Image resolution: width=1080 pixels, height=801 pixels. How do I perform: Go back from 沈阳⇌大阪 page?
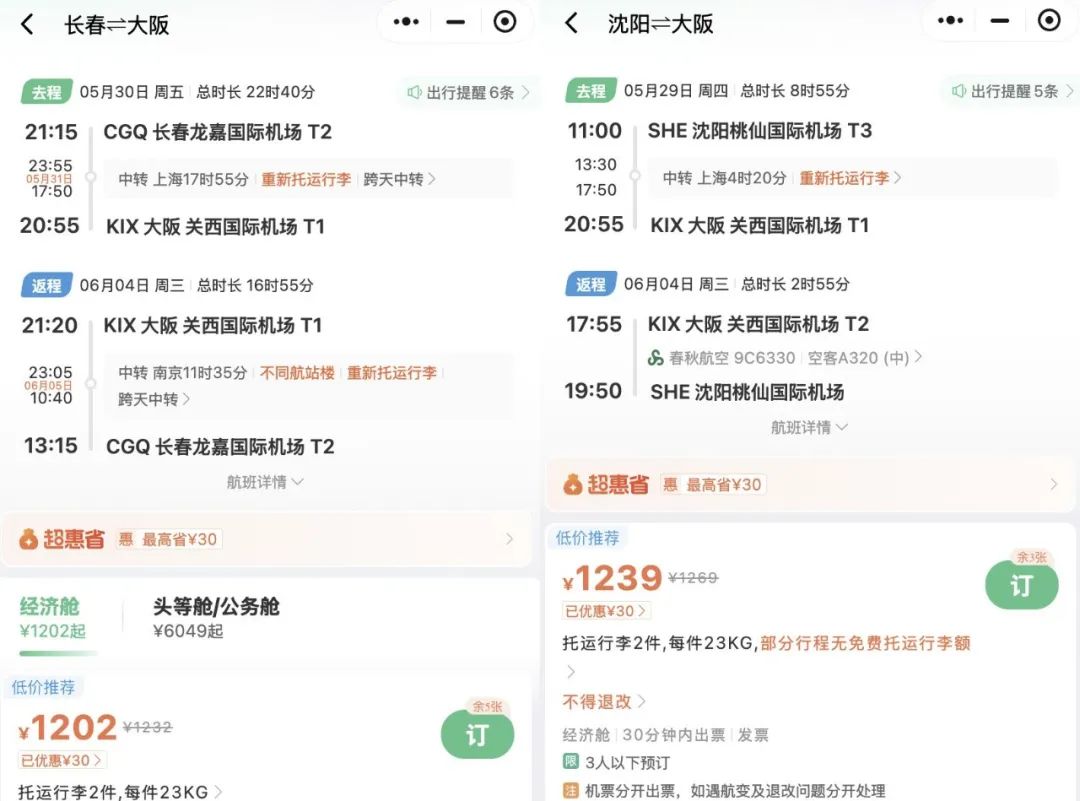pos(571,23)
